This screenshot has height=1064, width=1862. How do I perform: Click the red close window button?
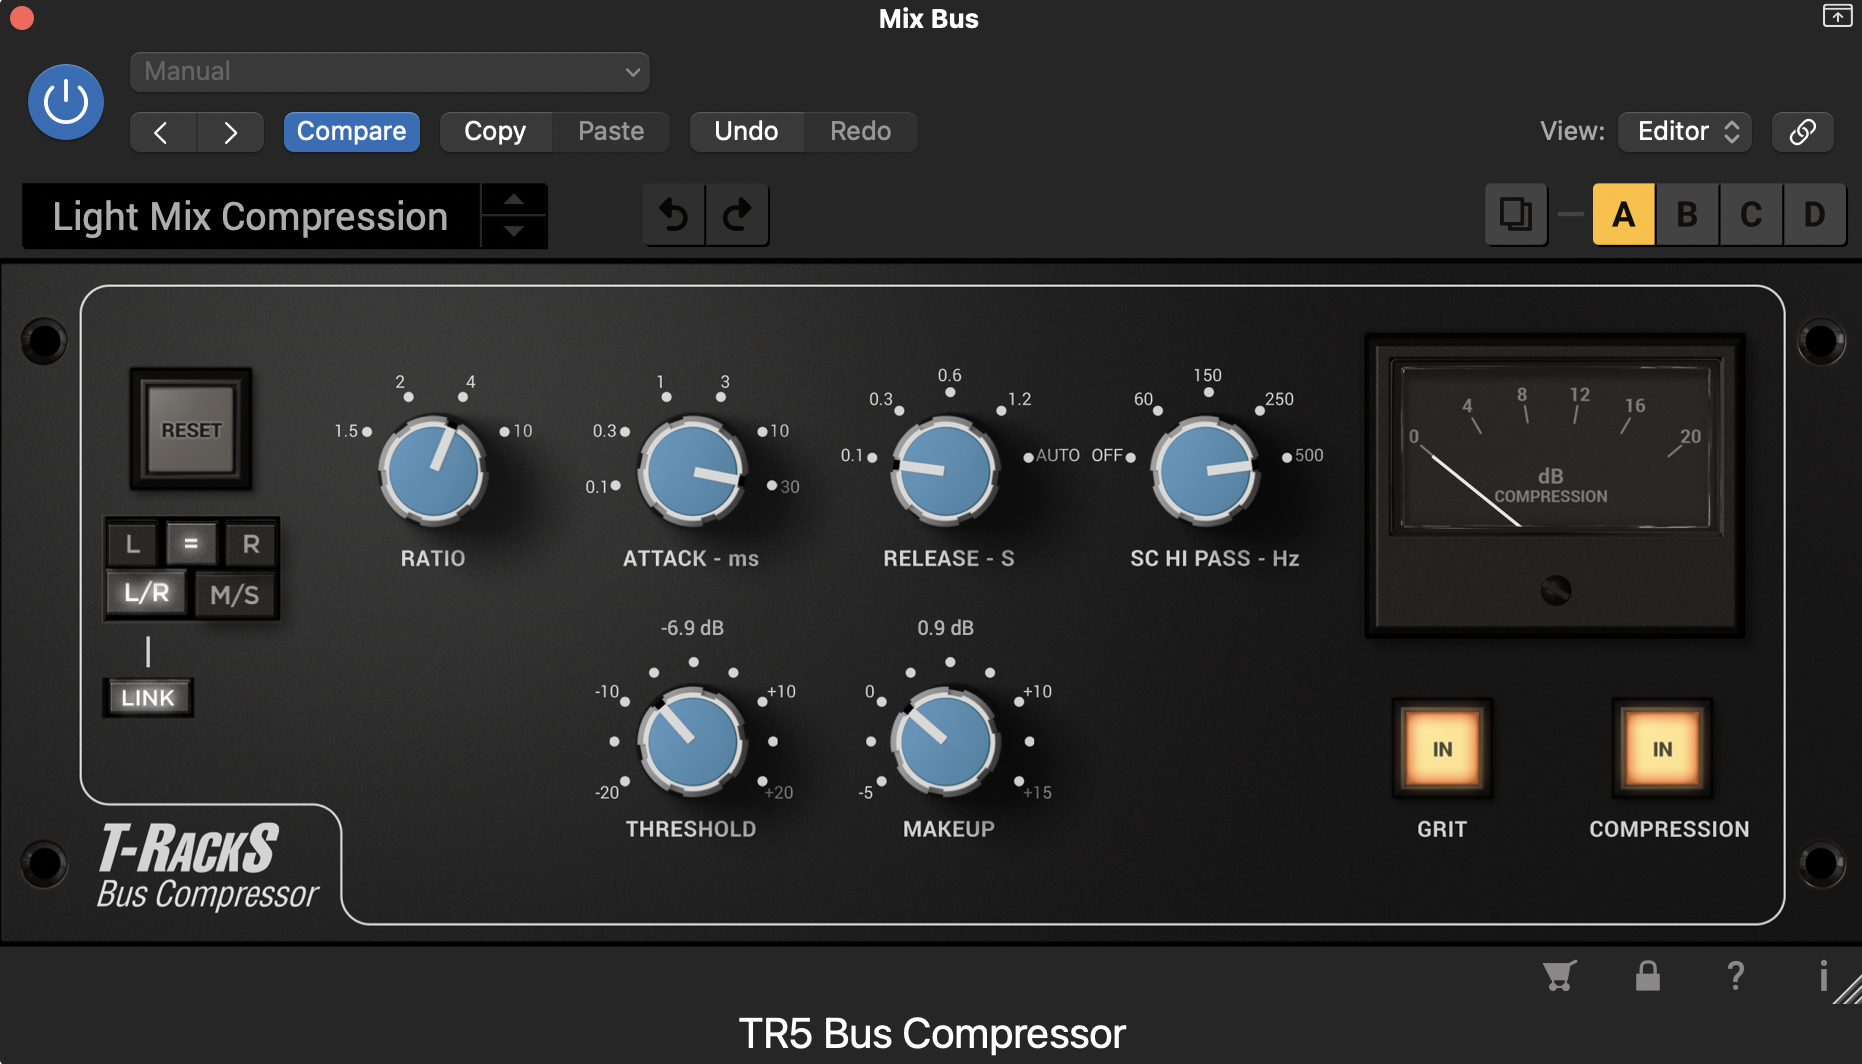point(21,18)
